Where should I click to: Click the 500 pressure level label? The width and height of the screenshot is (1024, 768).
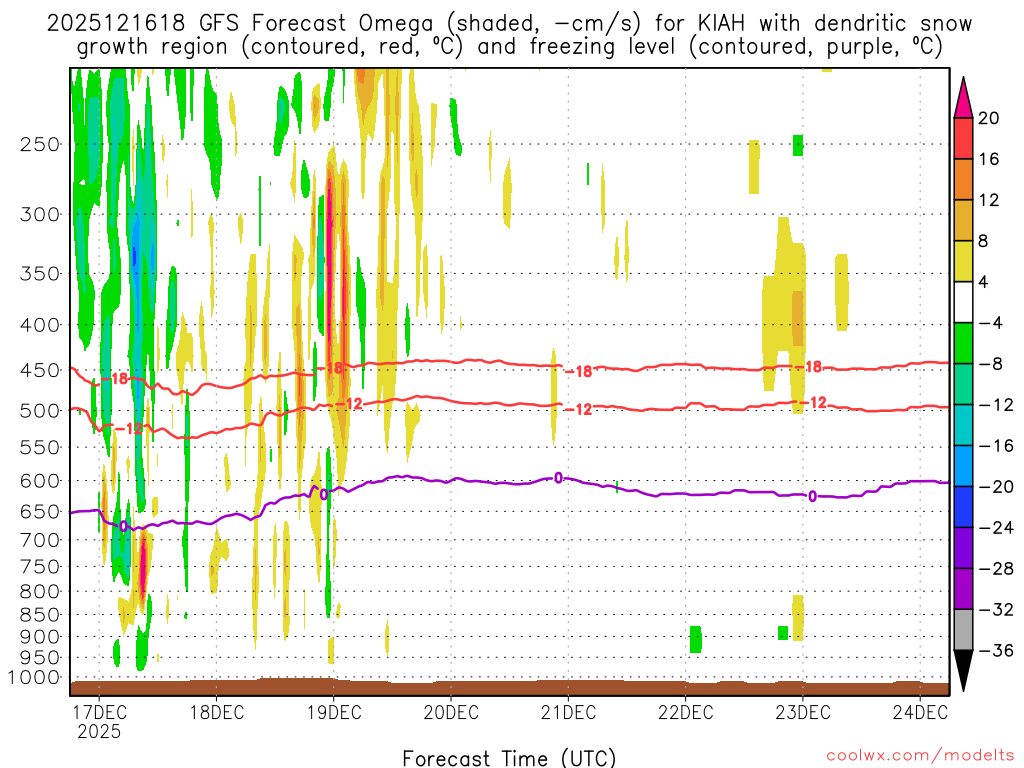click(40, 411)
